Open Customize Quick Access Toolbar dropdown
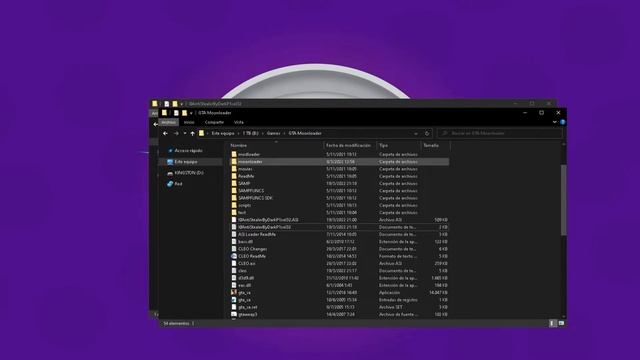Image resolution: width=640 pixels, height=360 pixels. (191, 113)
